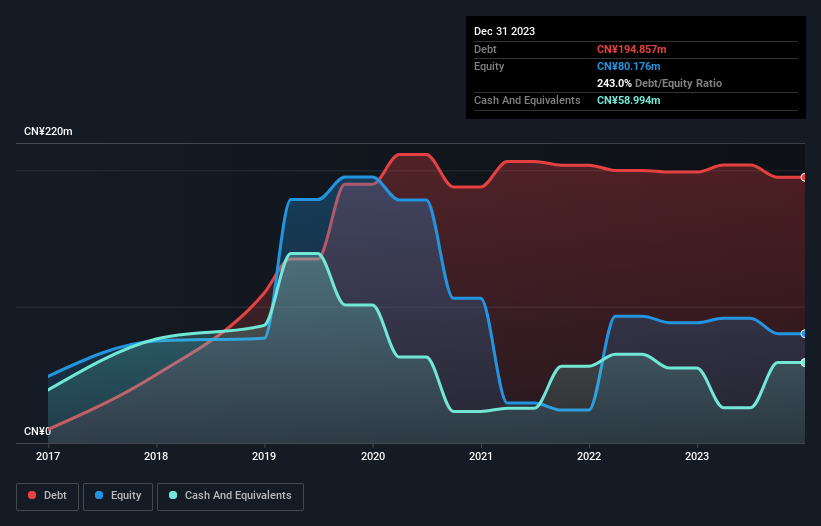Click the 243.0% Debt/Equity Ratio text
This screenshot has width=821, height=526.
(x=659, y=83)
